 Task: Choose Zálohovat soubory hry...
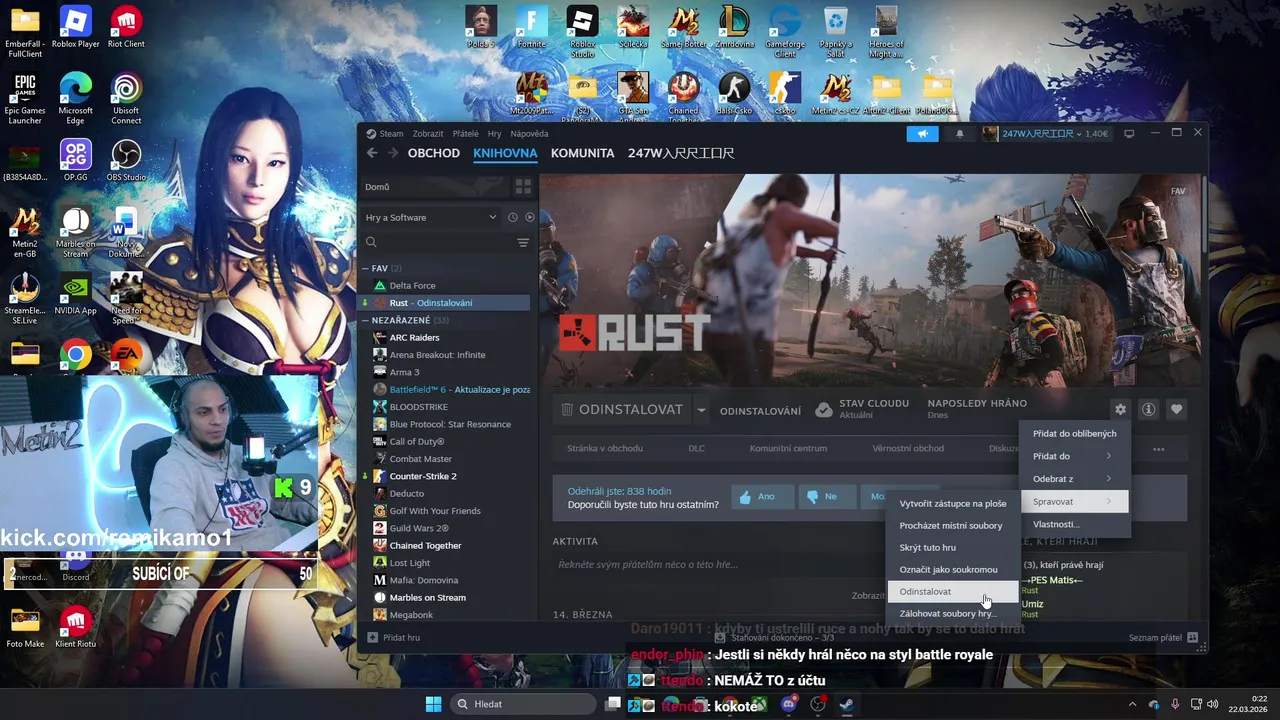pyautogui.click(x=952, y=613)
